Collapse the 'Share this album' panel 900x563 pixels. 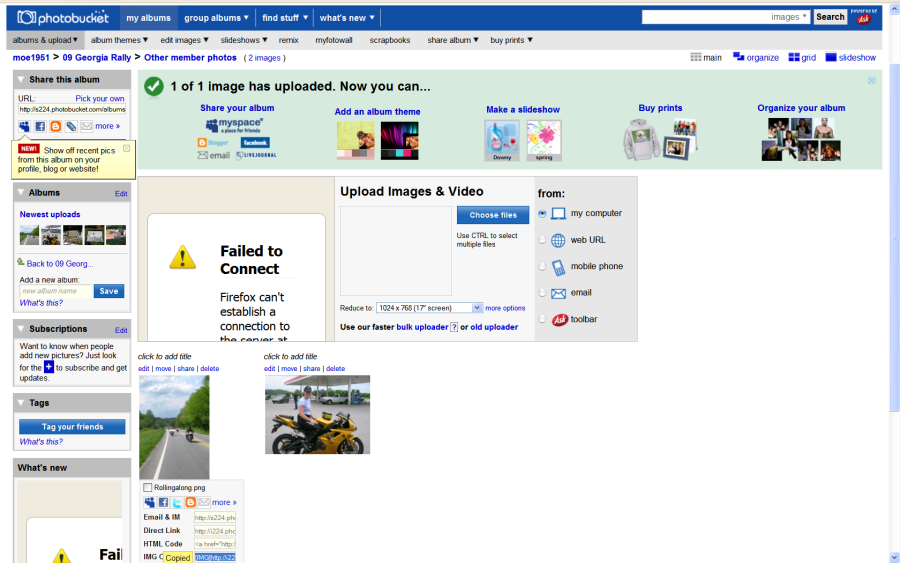[x=21, y=80]
